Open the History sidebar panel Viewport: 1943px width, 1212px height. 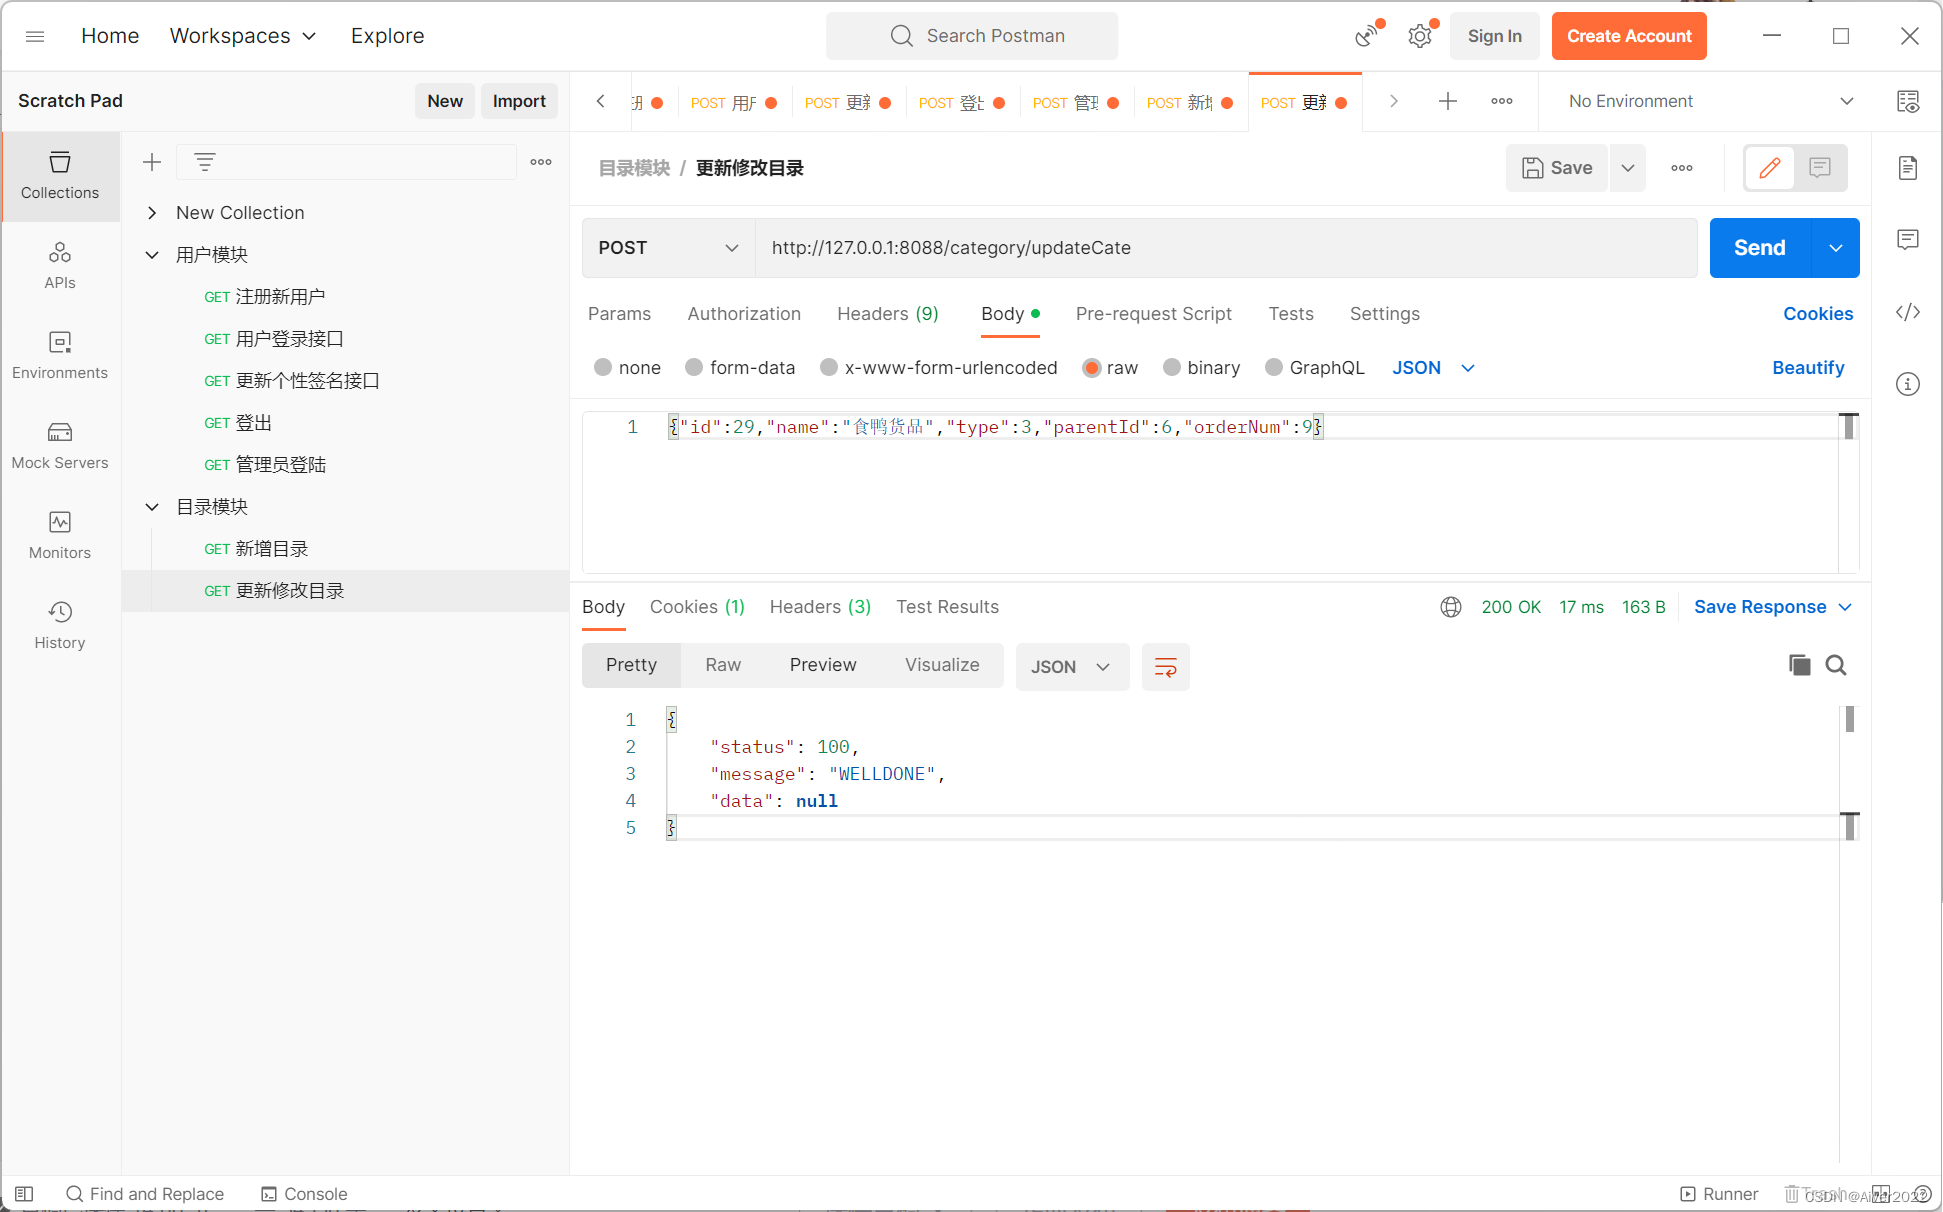tap(60, 625)
